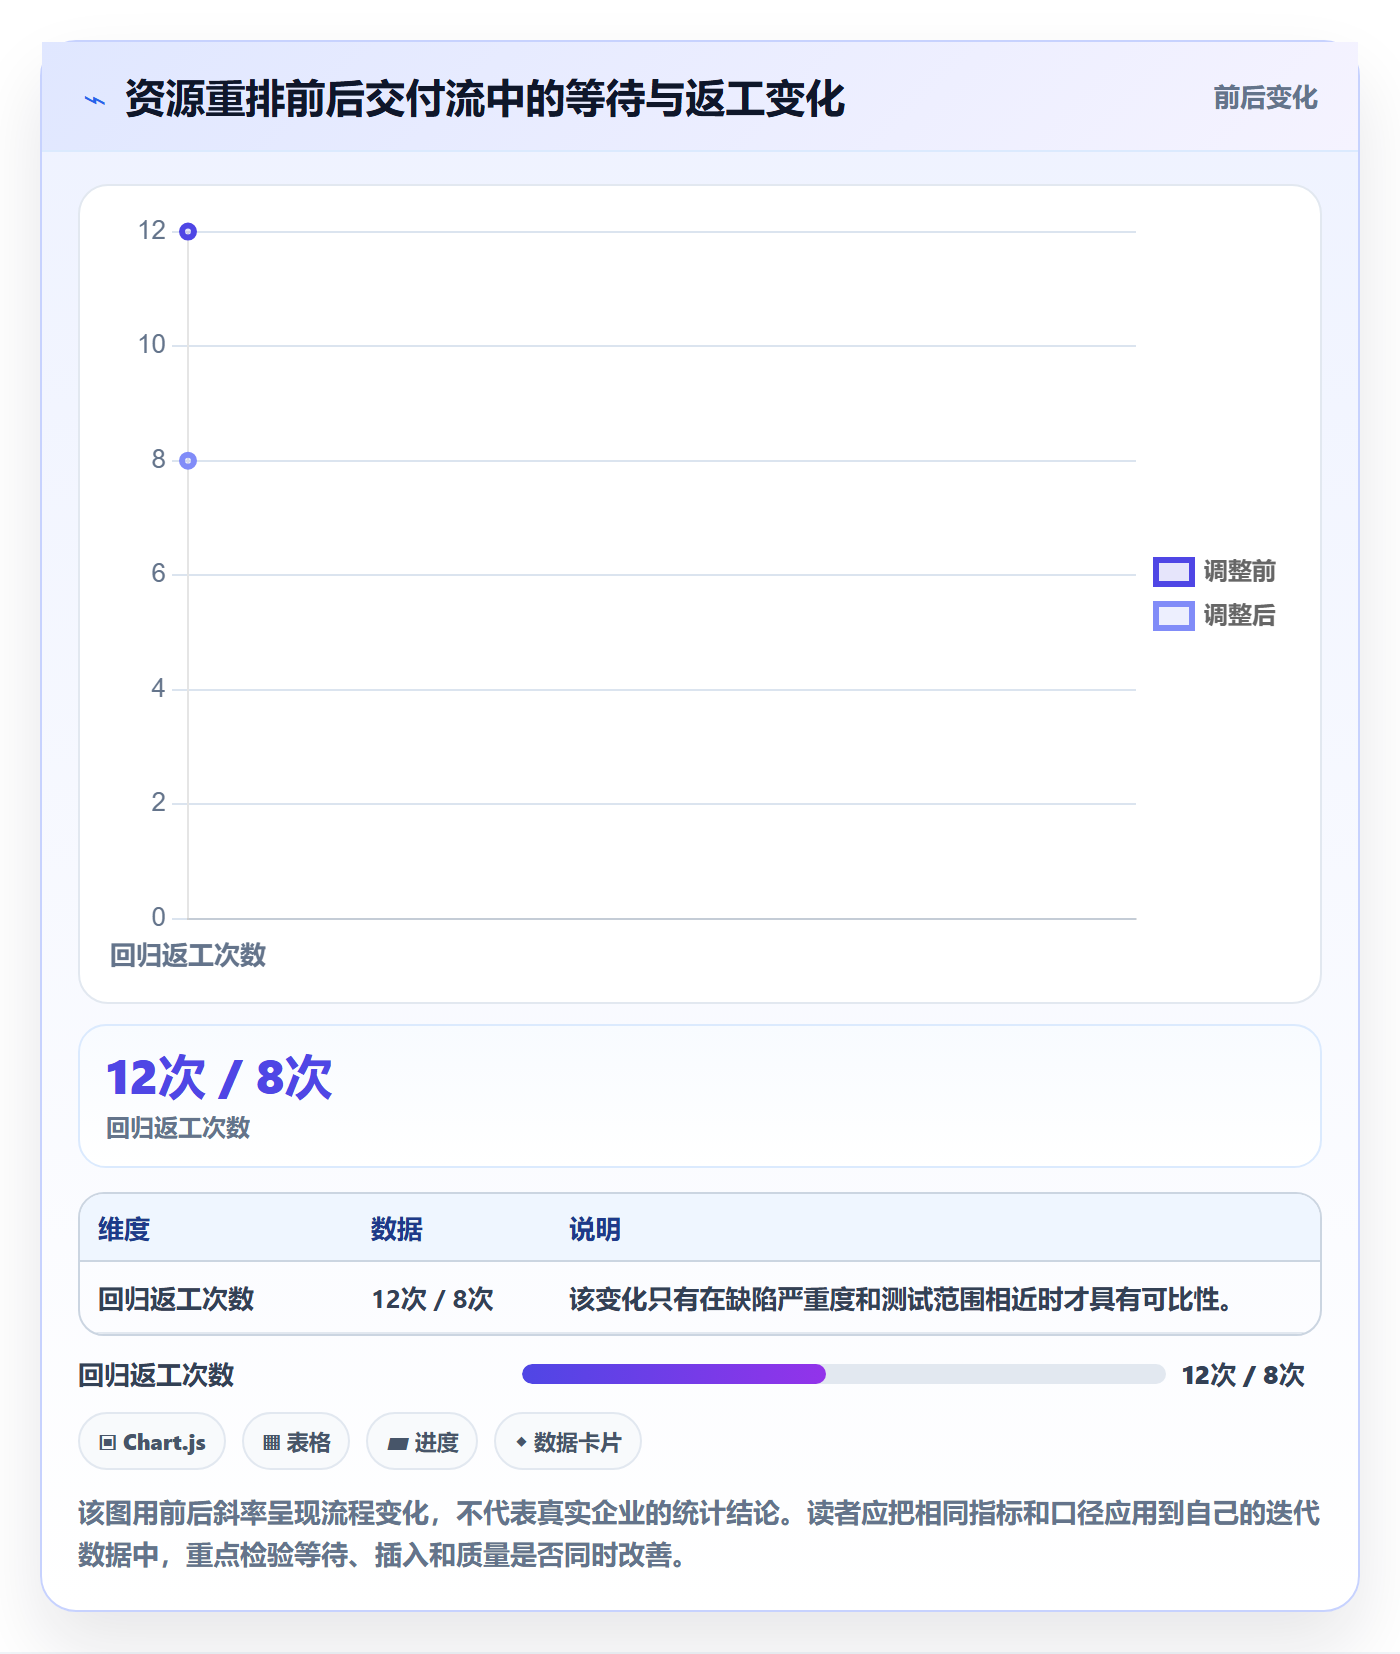Image resolution: width=1400 pixels, height=1654 pixels.
Task: Click the chart title 资源重排前后交付流中的等待与返工变化
Action: (x=485, y=99)
